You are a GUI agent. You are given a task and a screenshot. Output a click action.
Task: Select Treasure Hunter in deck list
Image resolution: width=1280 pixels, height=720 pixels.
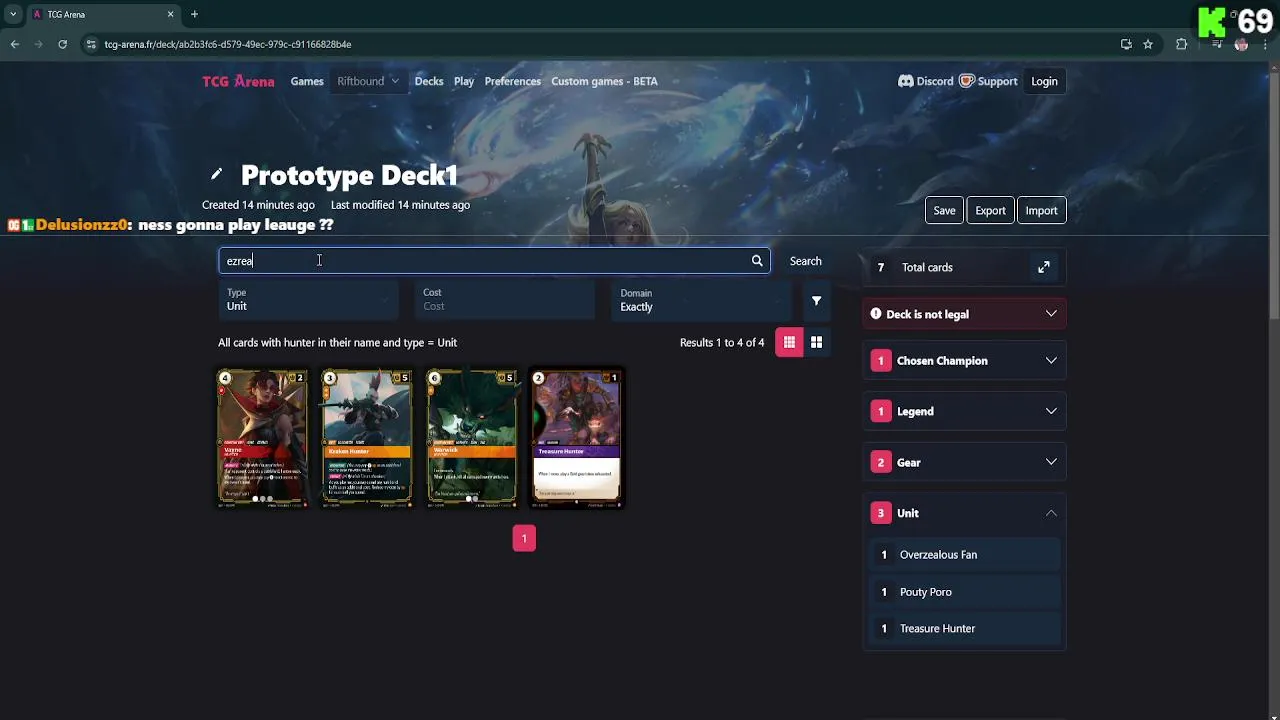(x=964, y=629)
